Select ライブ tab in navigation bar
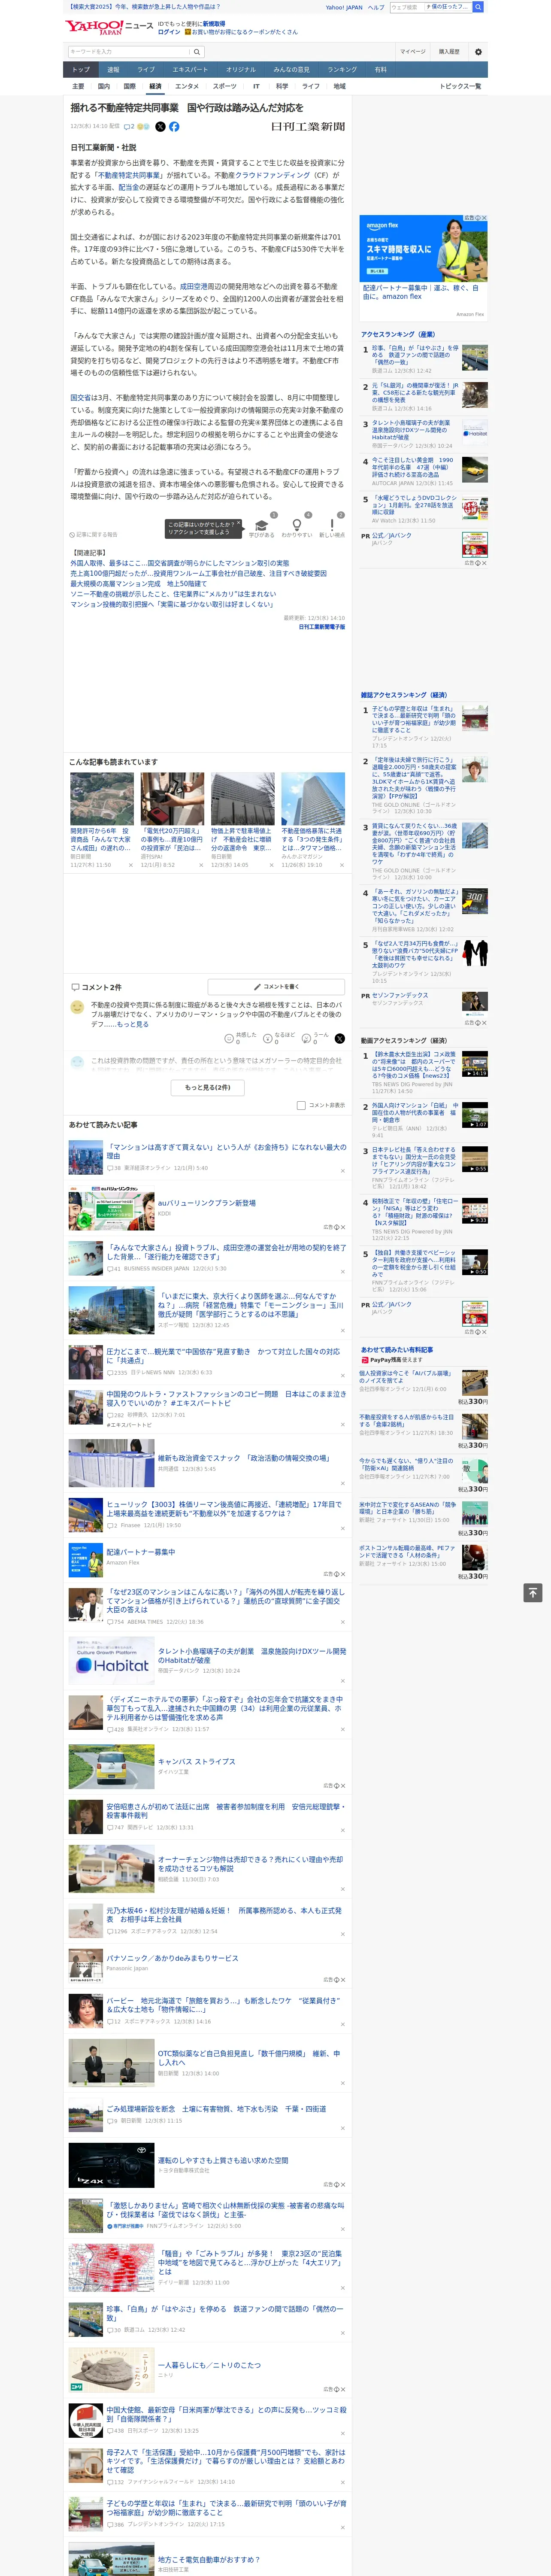 (x=146, y=70)
